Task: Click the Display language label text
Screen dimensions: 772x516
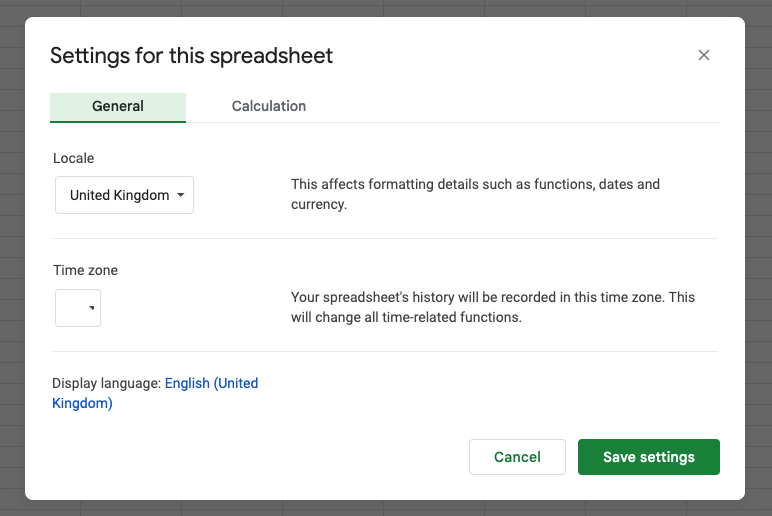Action: pos(106,383)
